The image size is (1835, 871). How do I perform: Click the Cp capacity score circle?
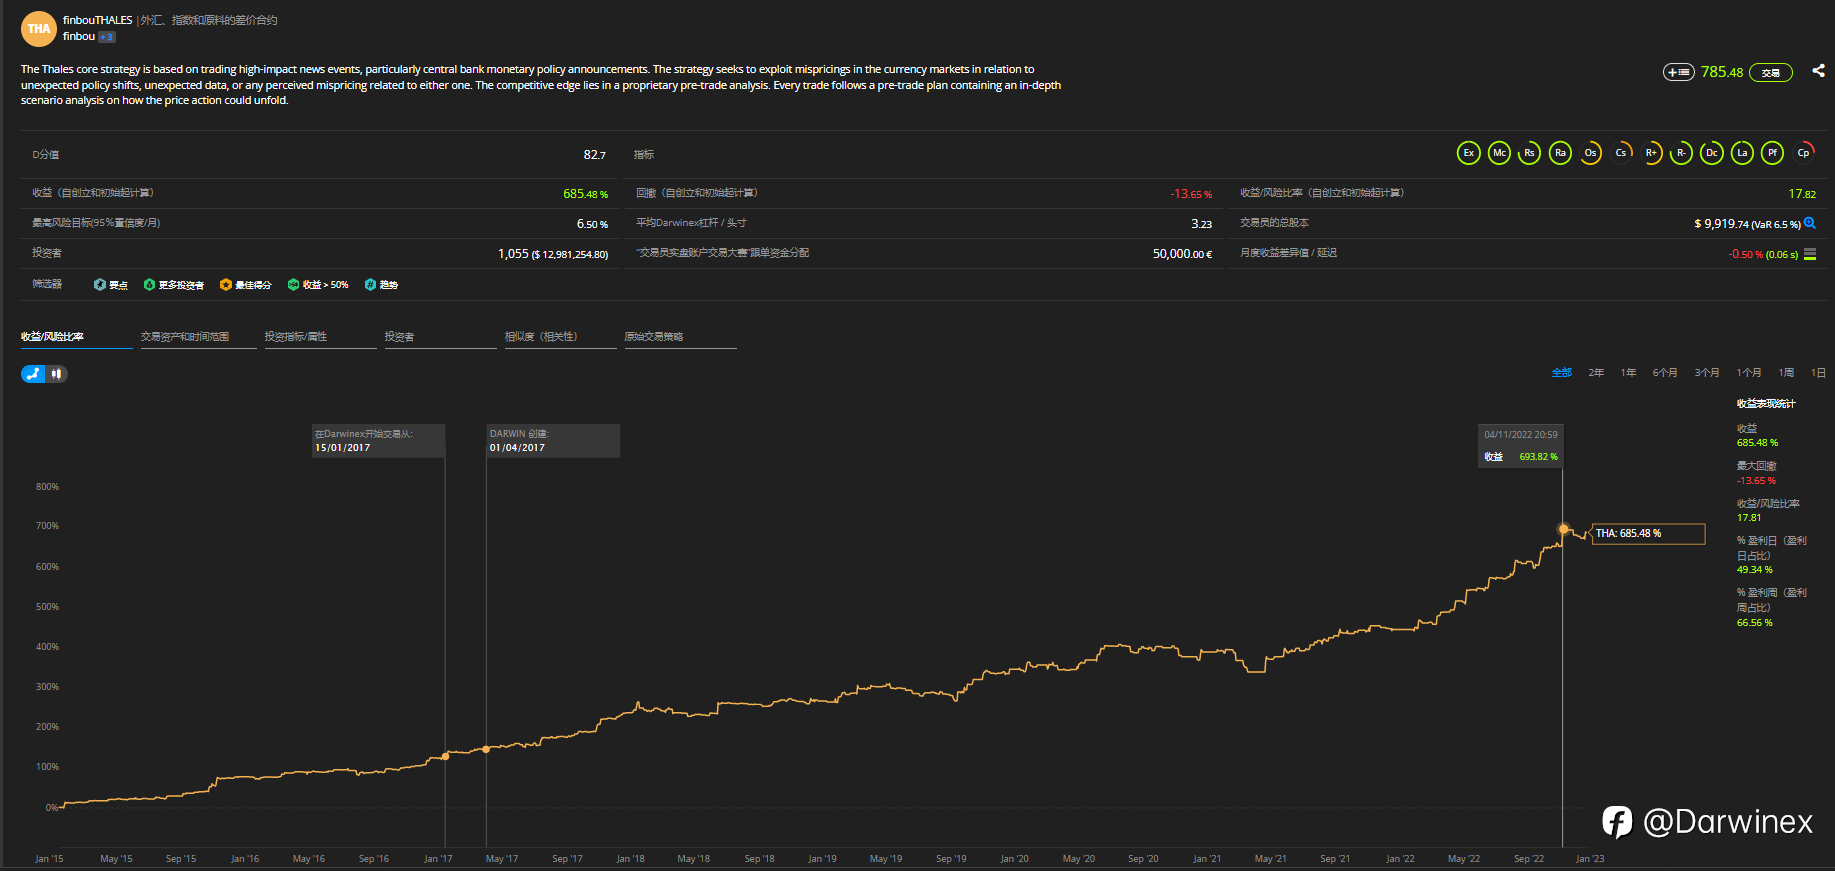coord(1803,153)
